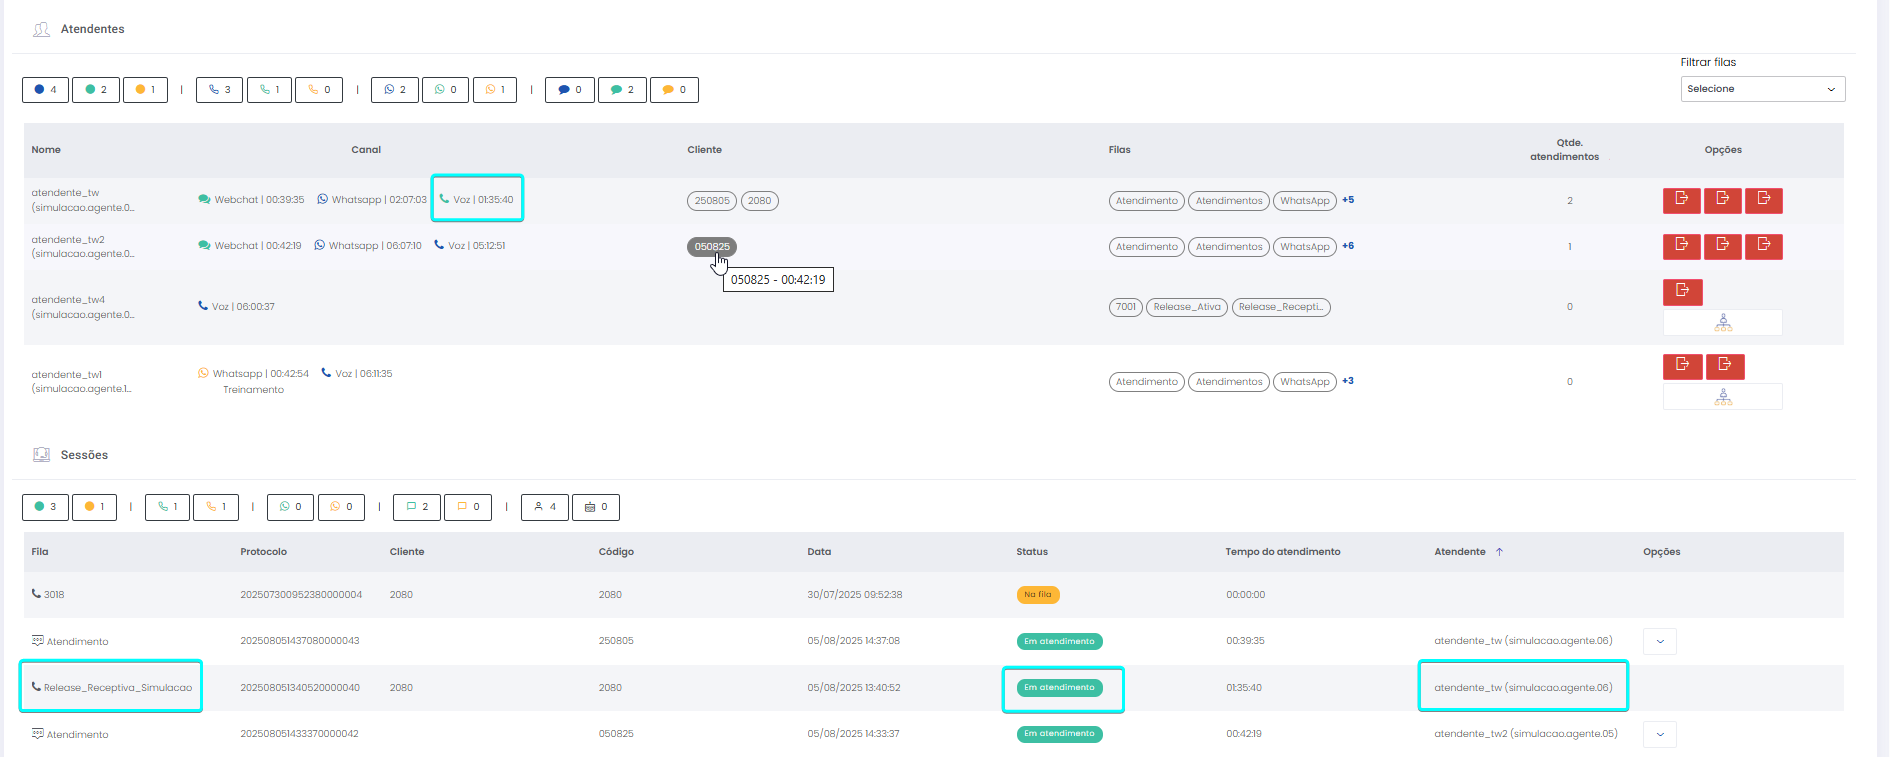Screen dimensions: 1890x757
Task: Toggle the orange dot sessions filter showing 1
Action: pos(94,507)
